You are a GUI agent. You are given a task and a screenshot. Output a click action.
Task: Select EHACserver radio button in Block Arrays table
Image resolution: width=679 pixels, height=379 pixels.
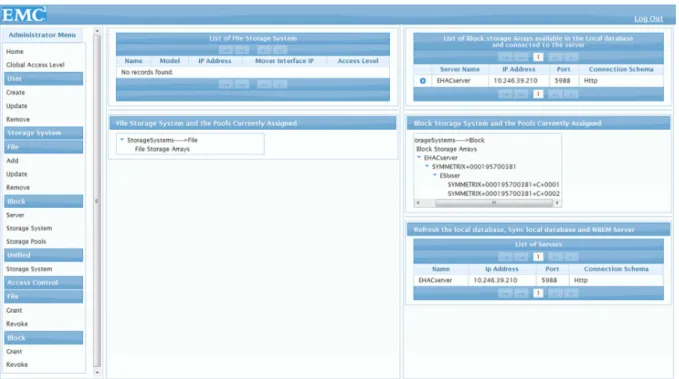click(x=423, y=81)
